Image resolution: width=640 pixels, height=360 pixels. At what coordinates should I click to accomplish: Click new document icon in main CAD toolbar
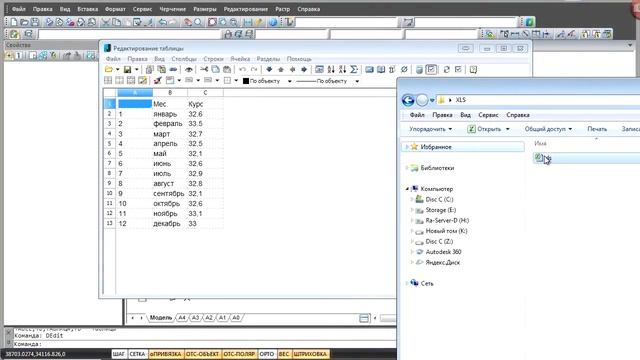(13, 22)
